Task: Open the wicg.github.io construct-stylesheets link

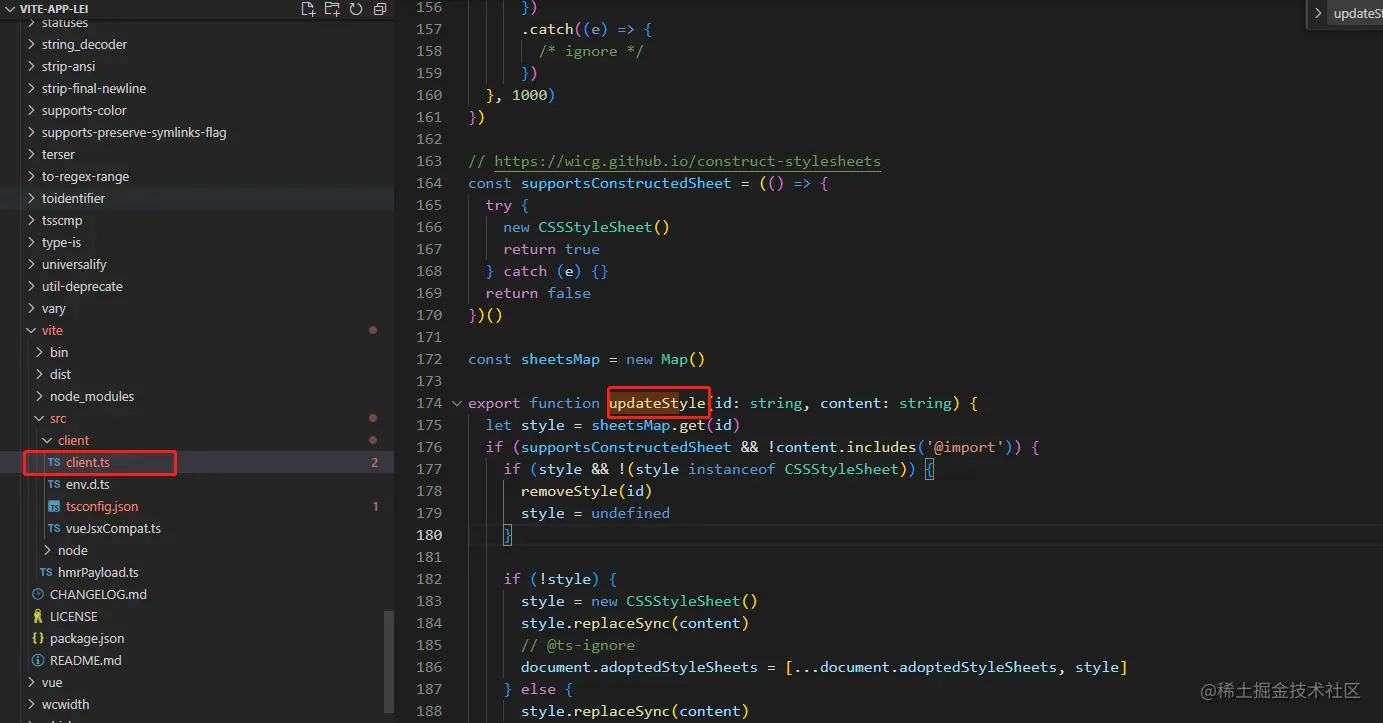Action: 687,161
